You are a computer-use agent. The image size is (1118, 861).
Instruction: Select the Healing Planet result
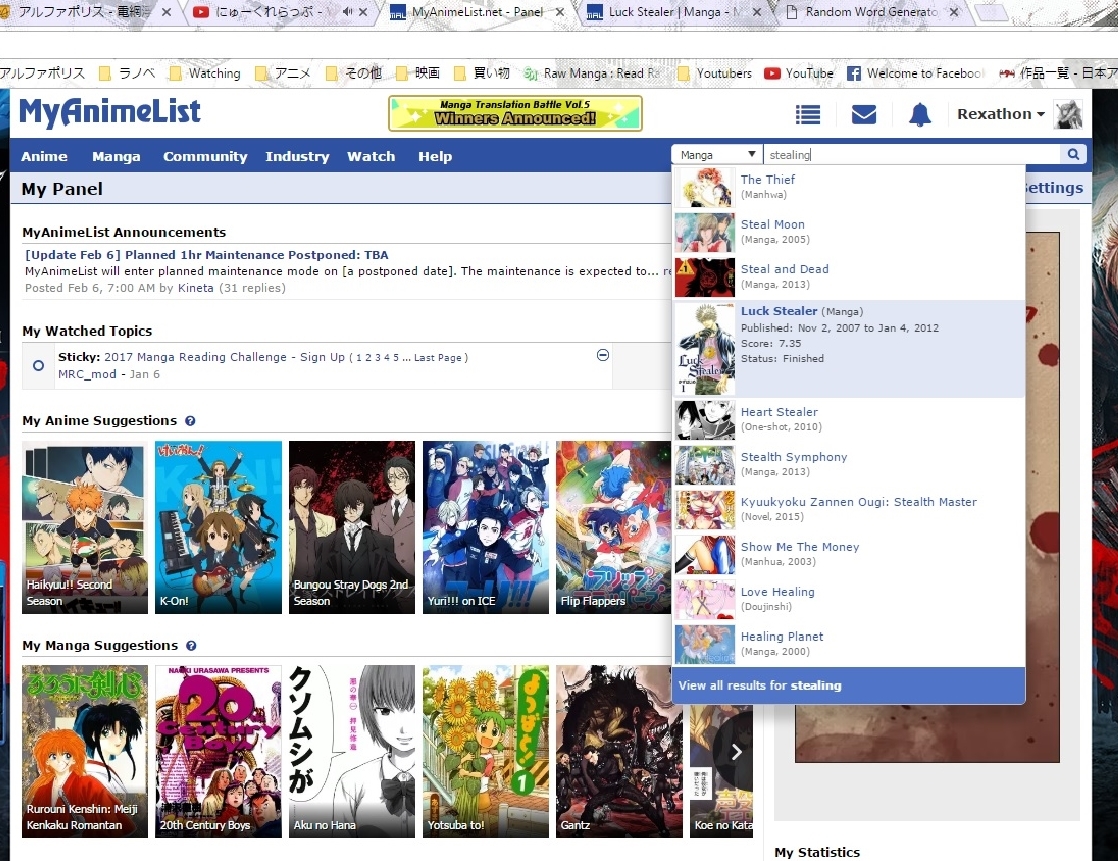(x=848, y=644)
